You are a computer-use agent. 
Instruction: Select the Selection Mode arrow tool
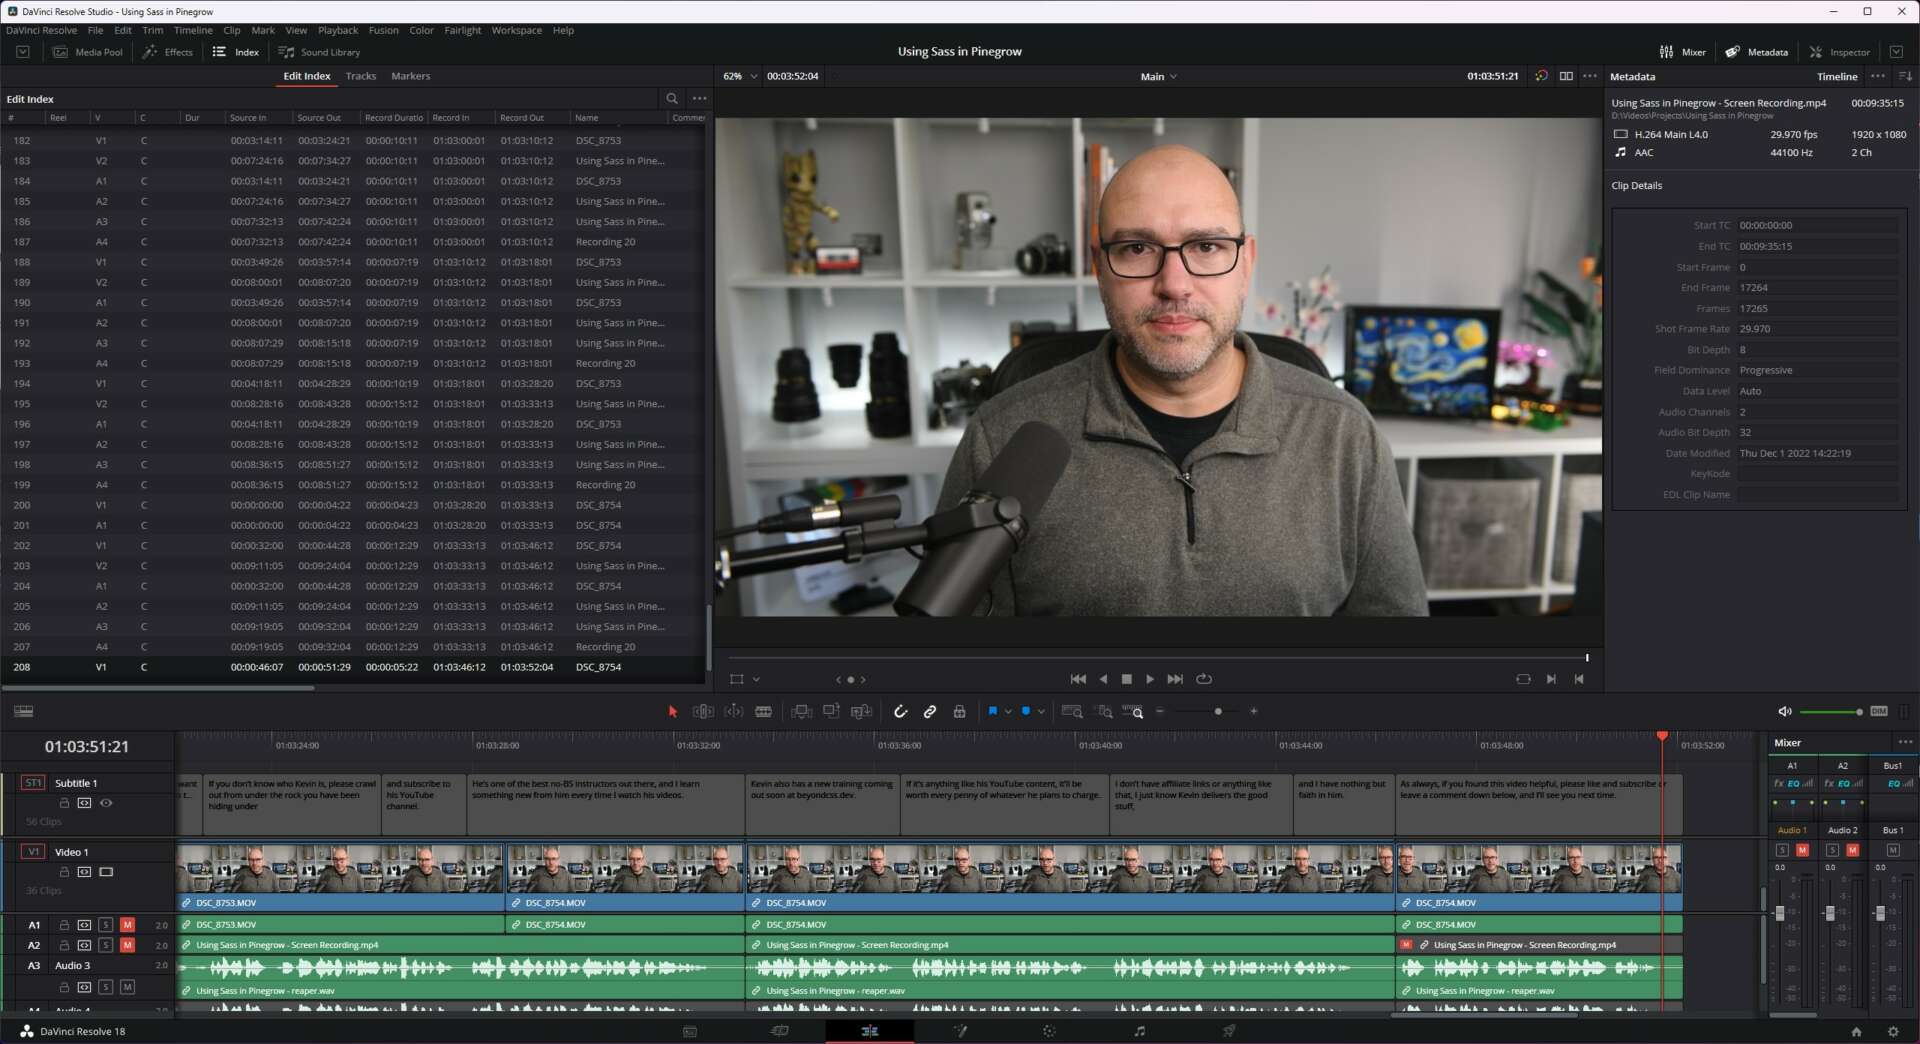tap(672, 711)
